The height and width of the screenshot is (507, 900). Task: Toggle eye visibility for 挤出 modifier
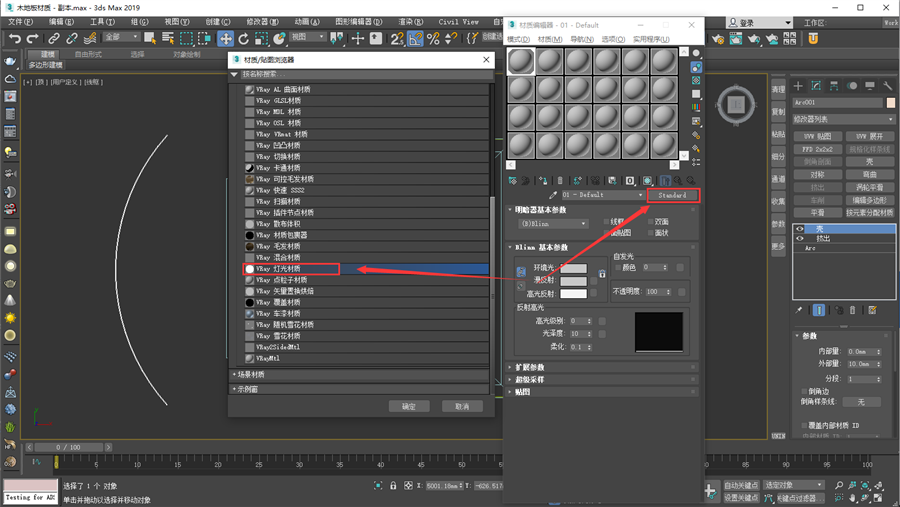pos(800,238)
